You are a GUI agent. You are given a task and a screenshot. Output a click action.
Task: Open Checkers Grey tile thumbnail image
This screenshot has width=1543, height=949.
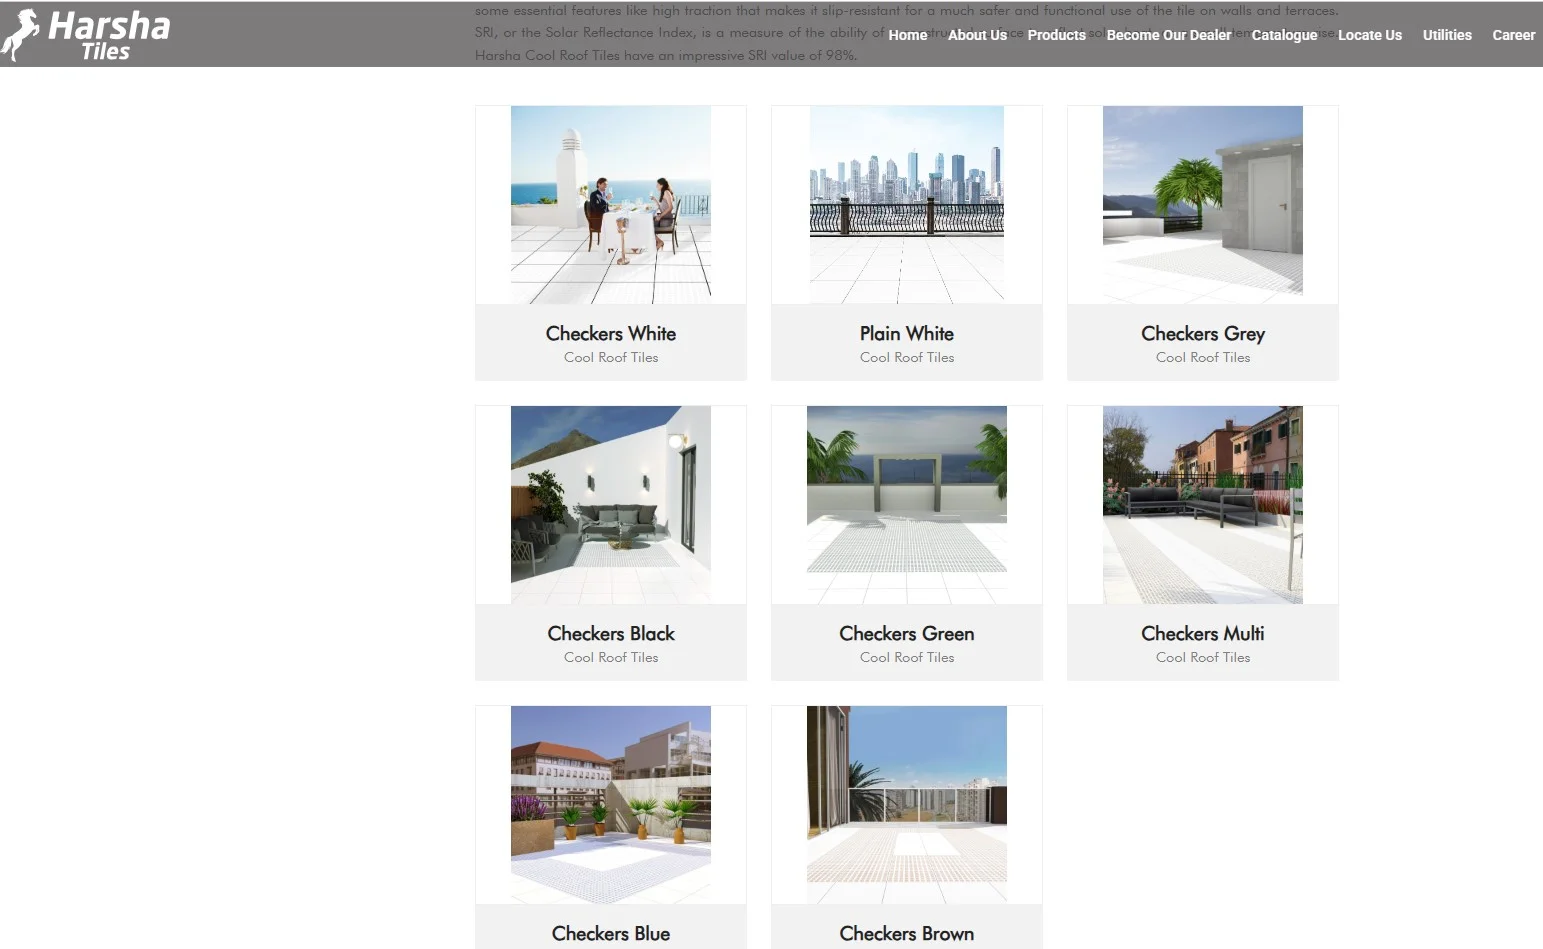[1203, 205]
